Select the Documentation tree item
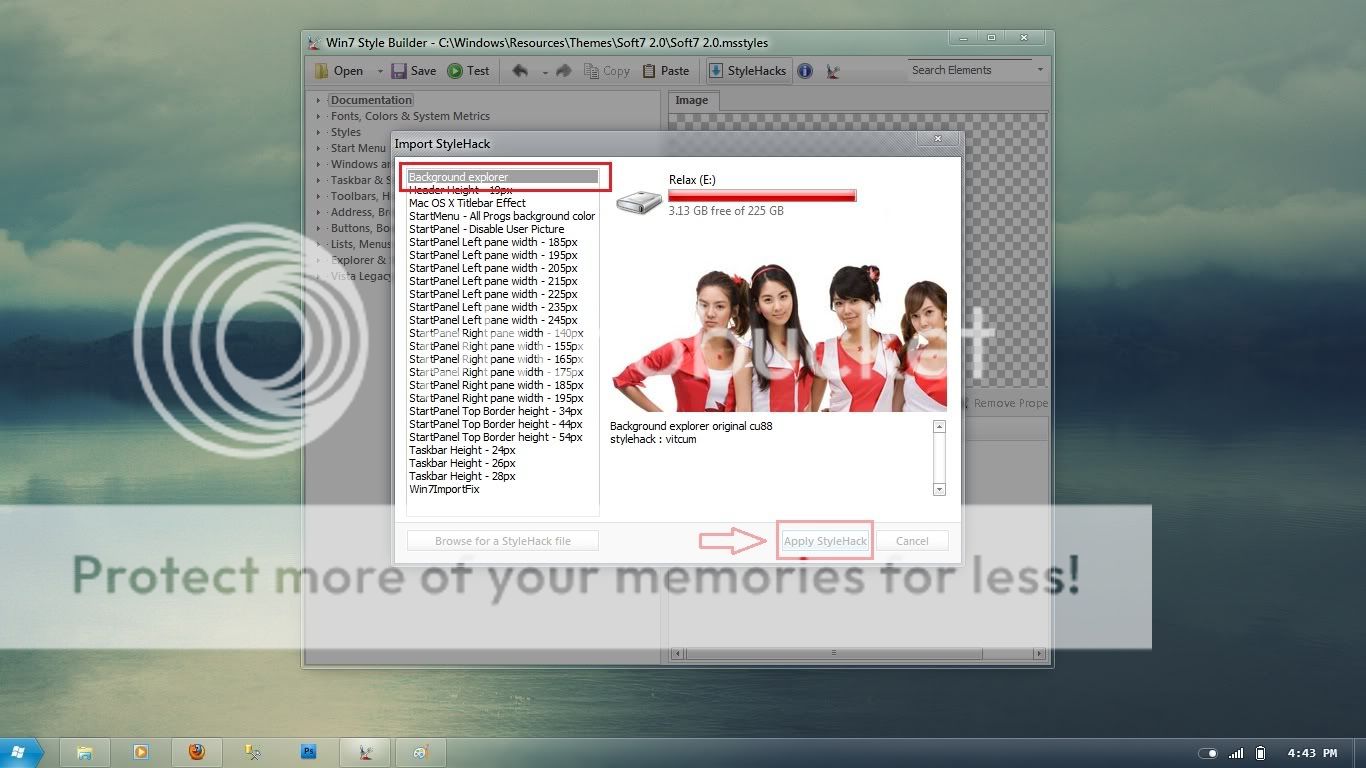Screen dimensions: 1366x768 tap(371, 100)
